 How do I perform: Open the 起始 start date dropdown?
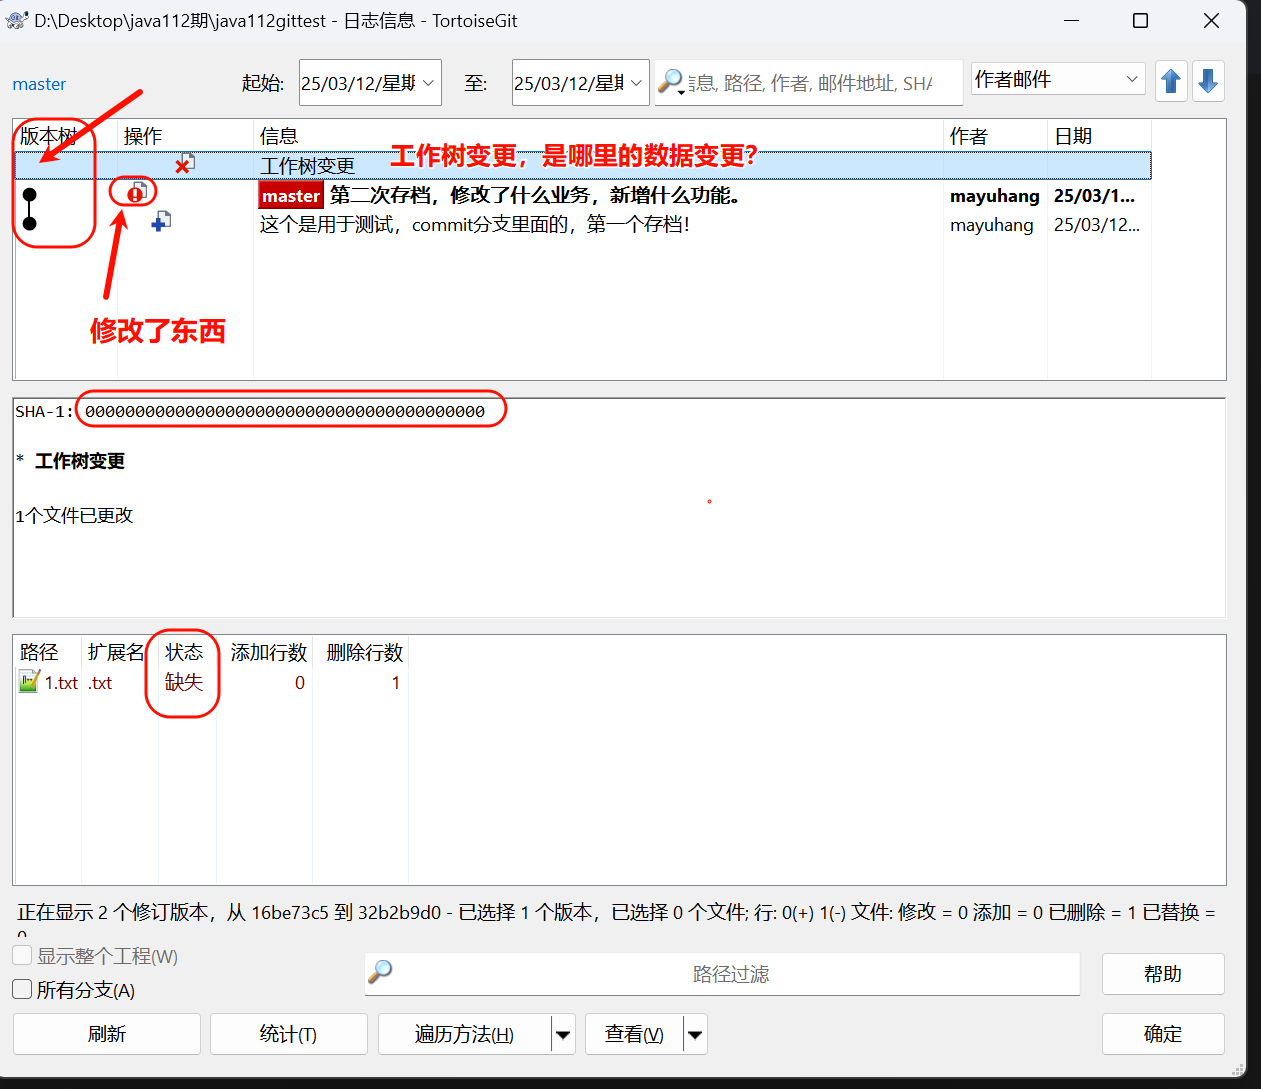coord(428,83)
